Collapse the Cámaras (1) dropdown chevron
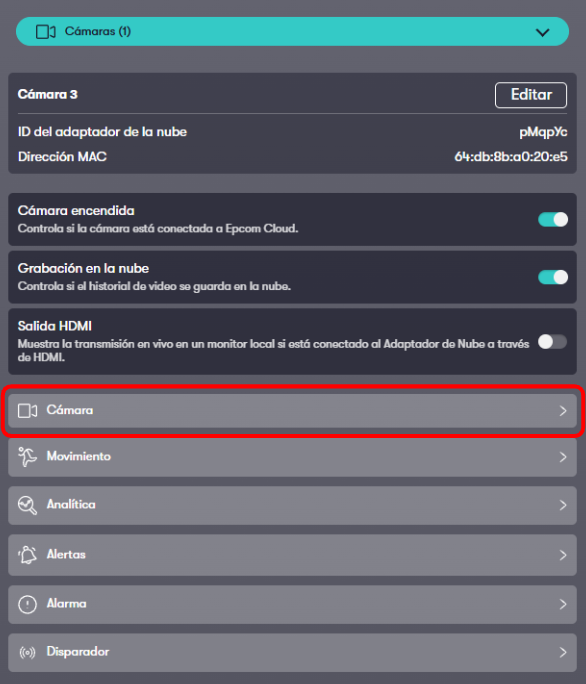 pyautogui.click(x=542, y=32)
